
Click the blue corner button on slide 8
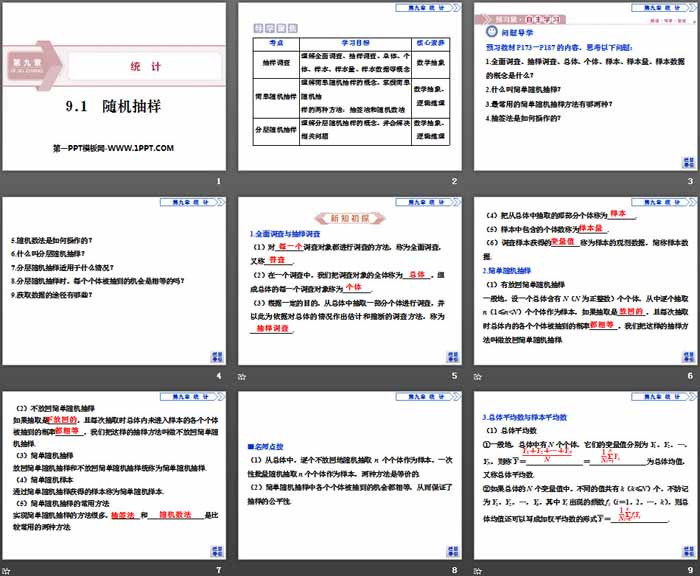(x=454, y=547)
